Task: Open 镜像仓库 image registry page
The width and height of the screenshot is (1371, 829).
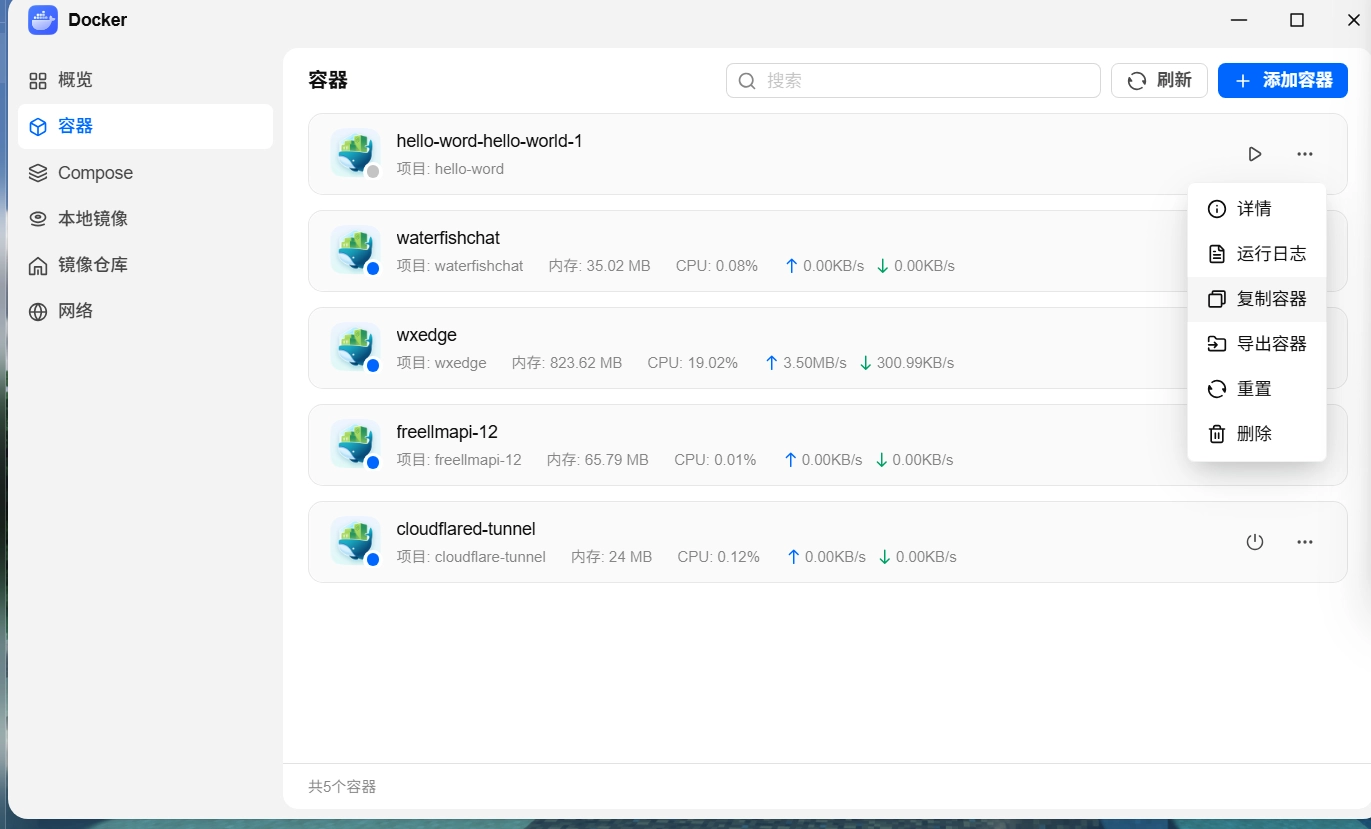Action: 145,265
